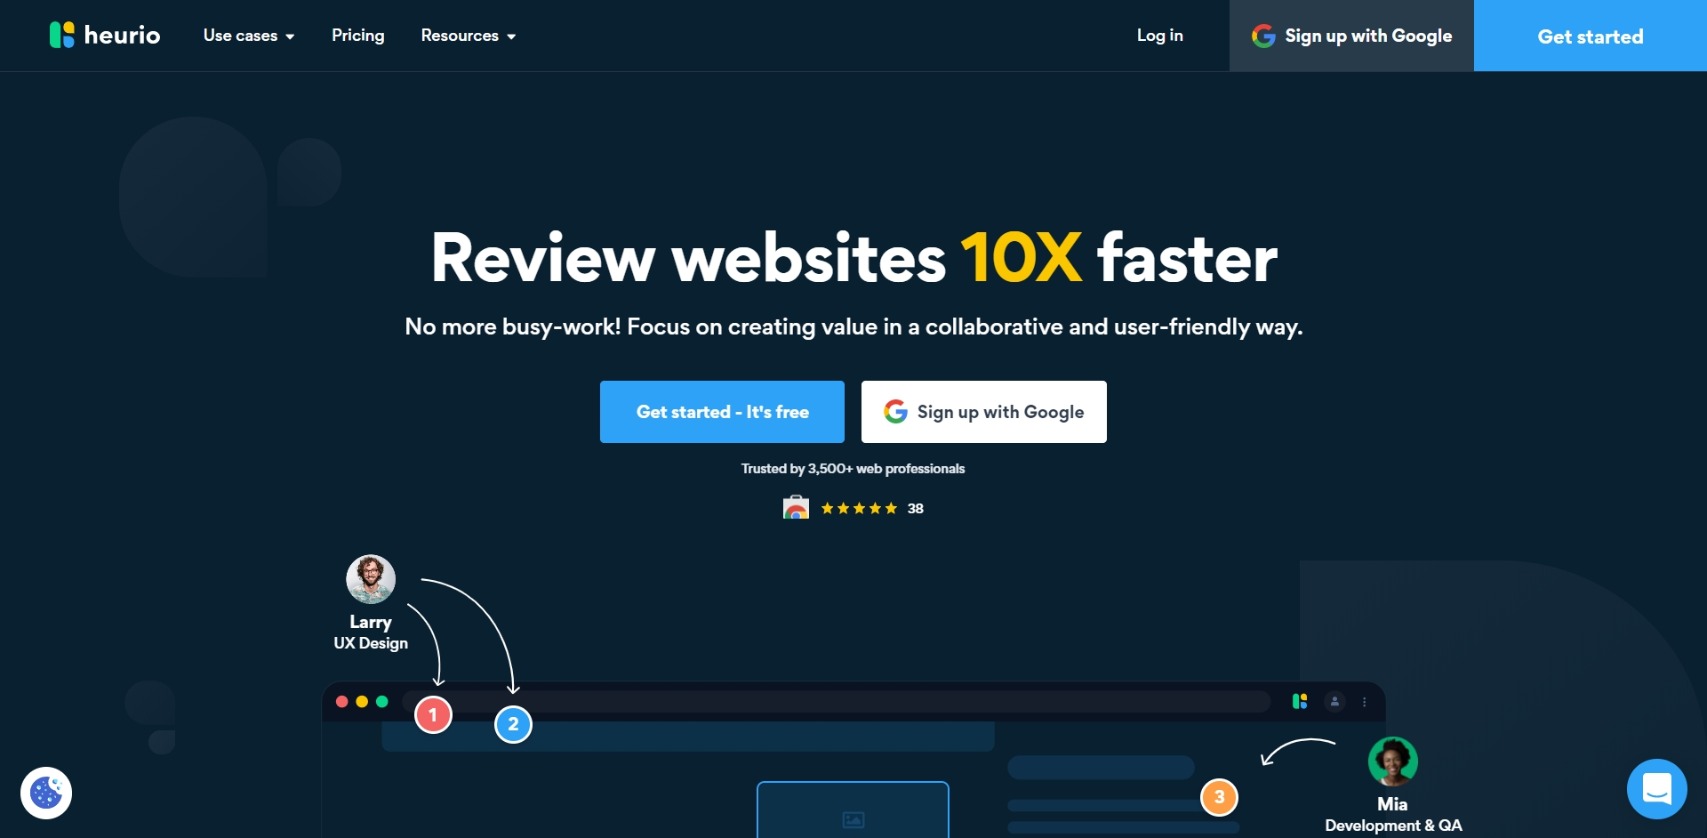Click the heurio logo in header

[x=105, y=35]
